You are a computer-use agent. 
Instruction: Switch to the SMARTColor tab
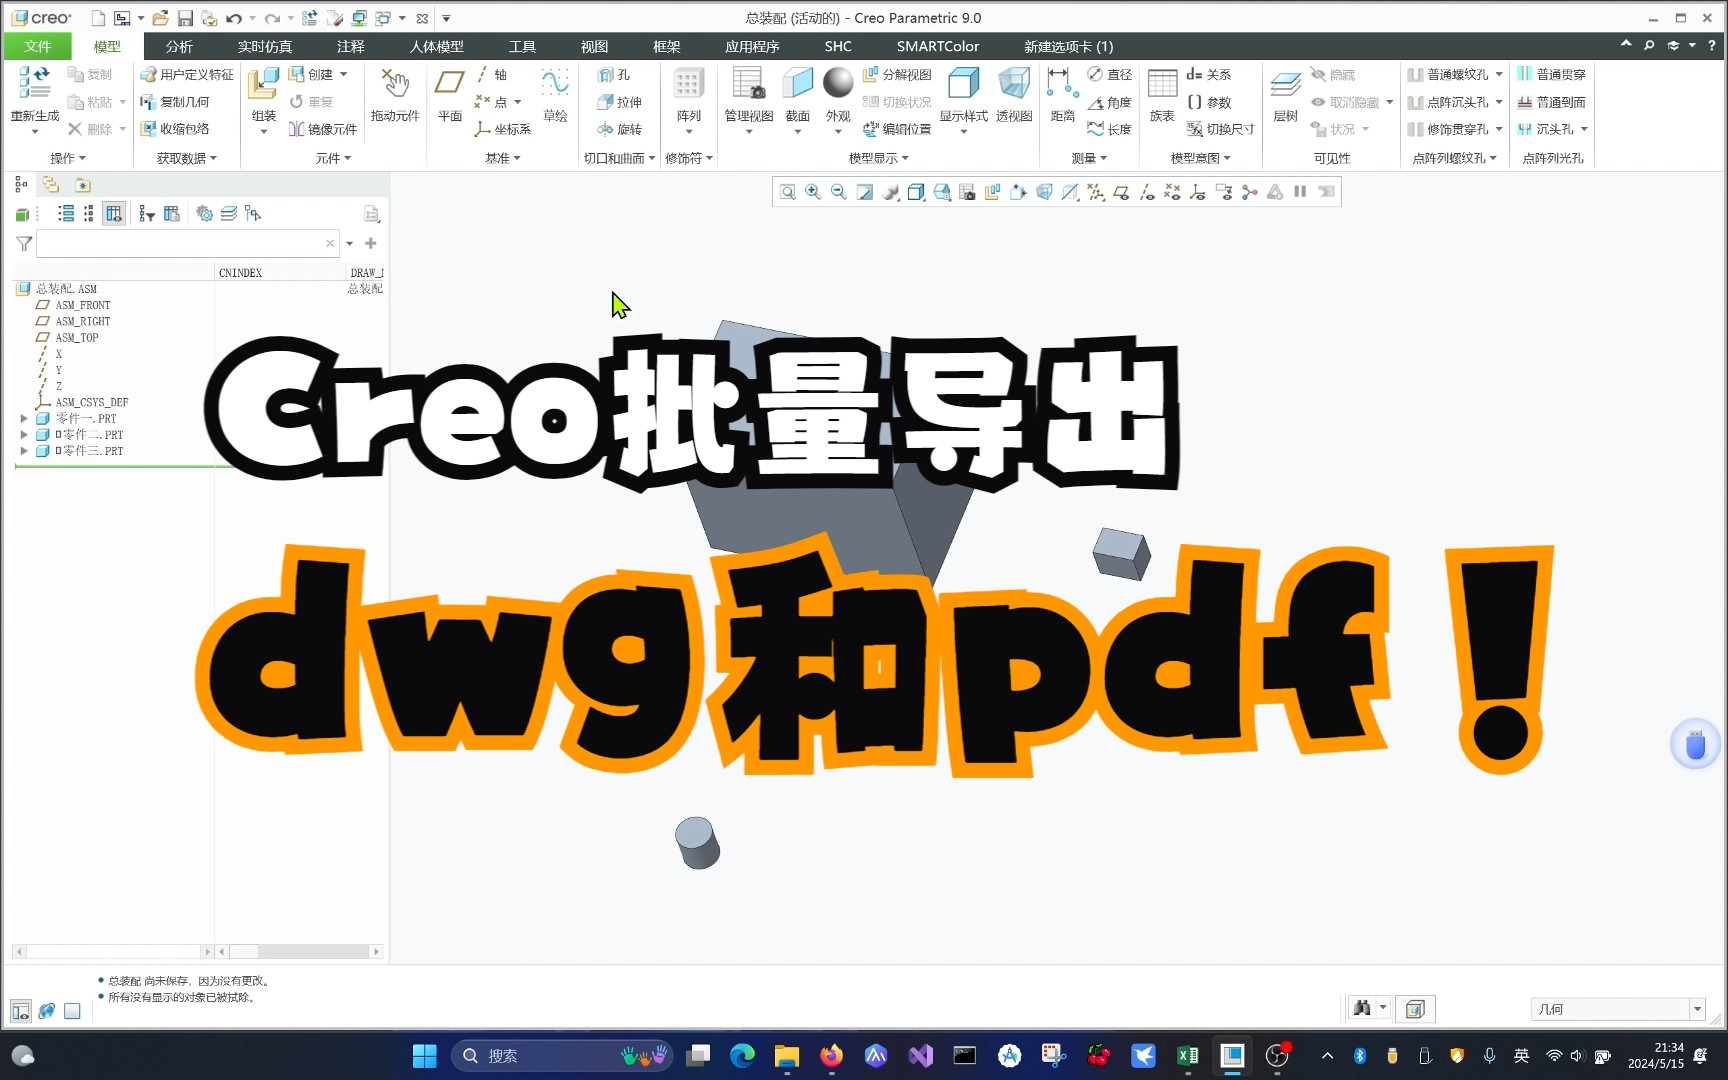938,46
